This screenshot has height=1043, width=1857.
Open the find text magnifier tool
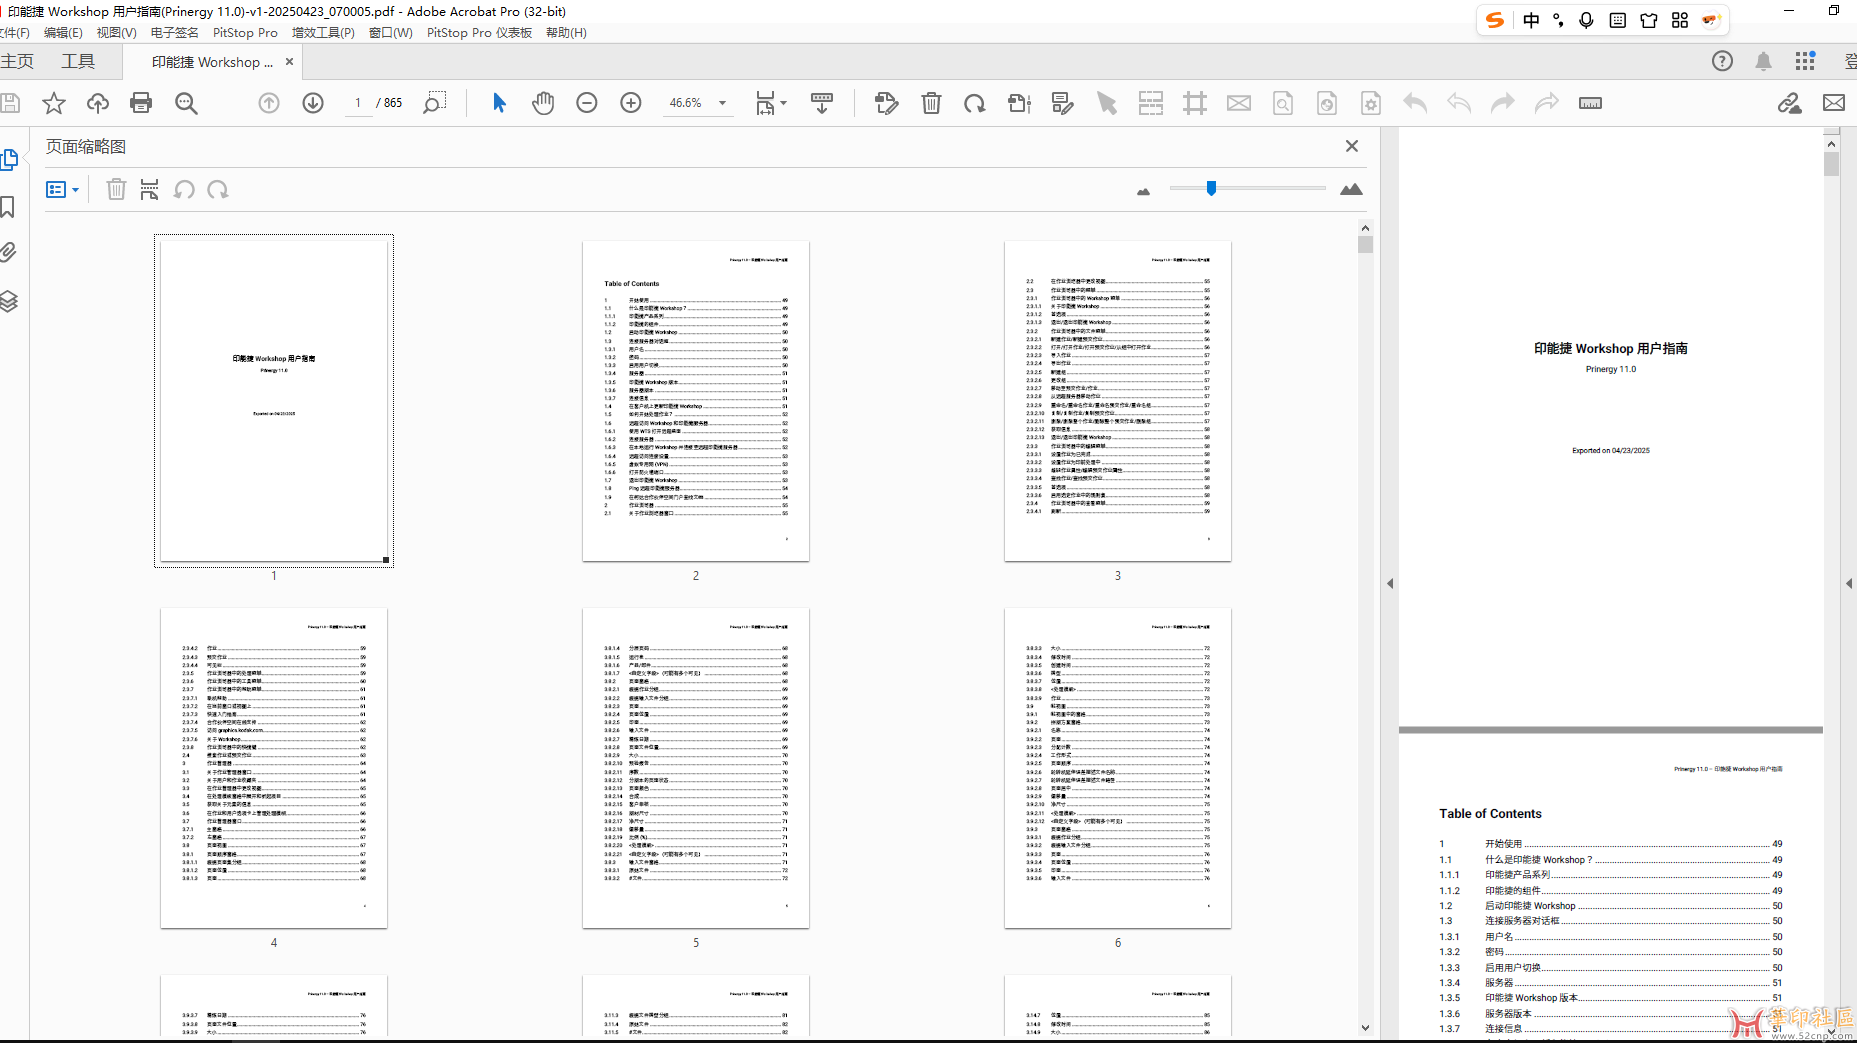tap(186, 103)
